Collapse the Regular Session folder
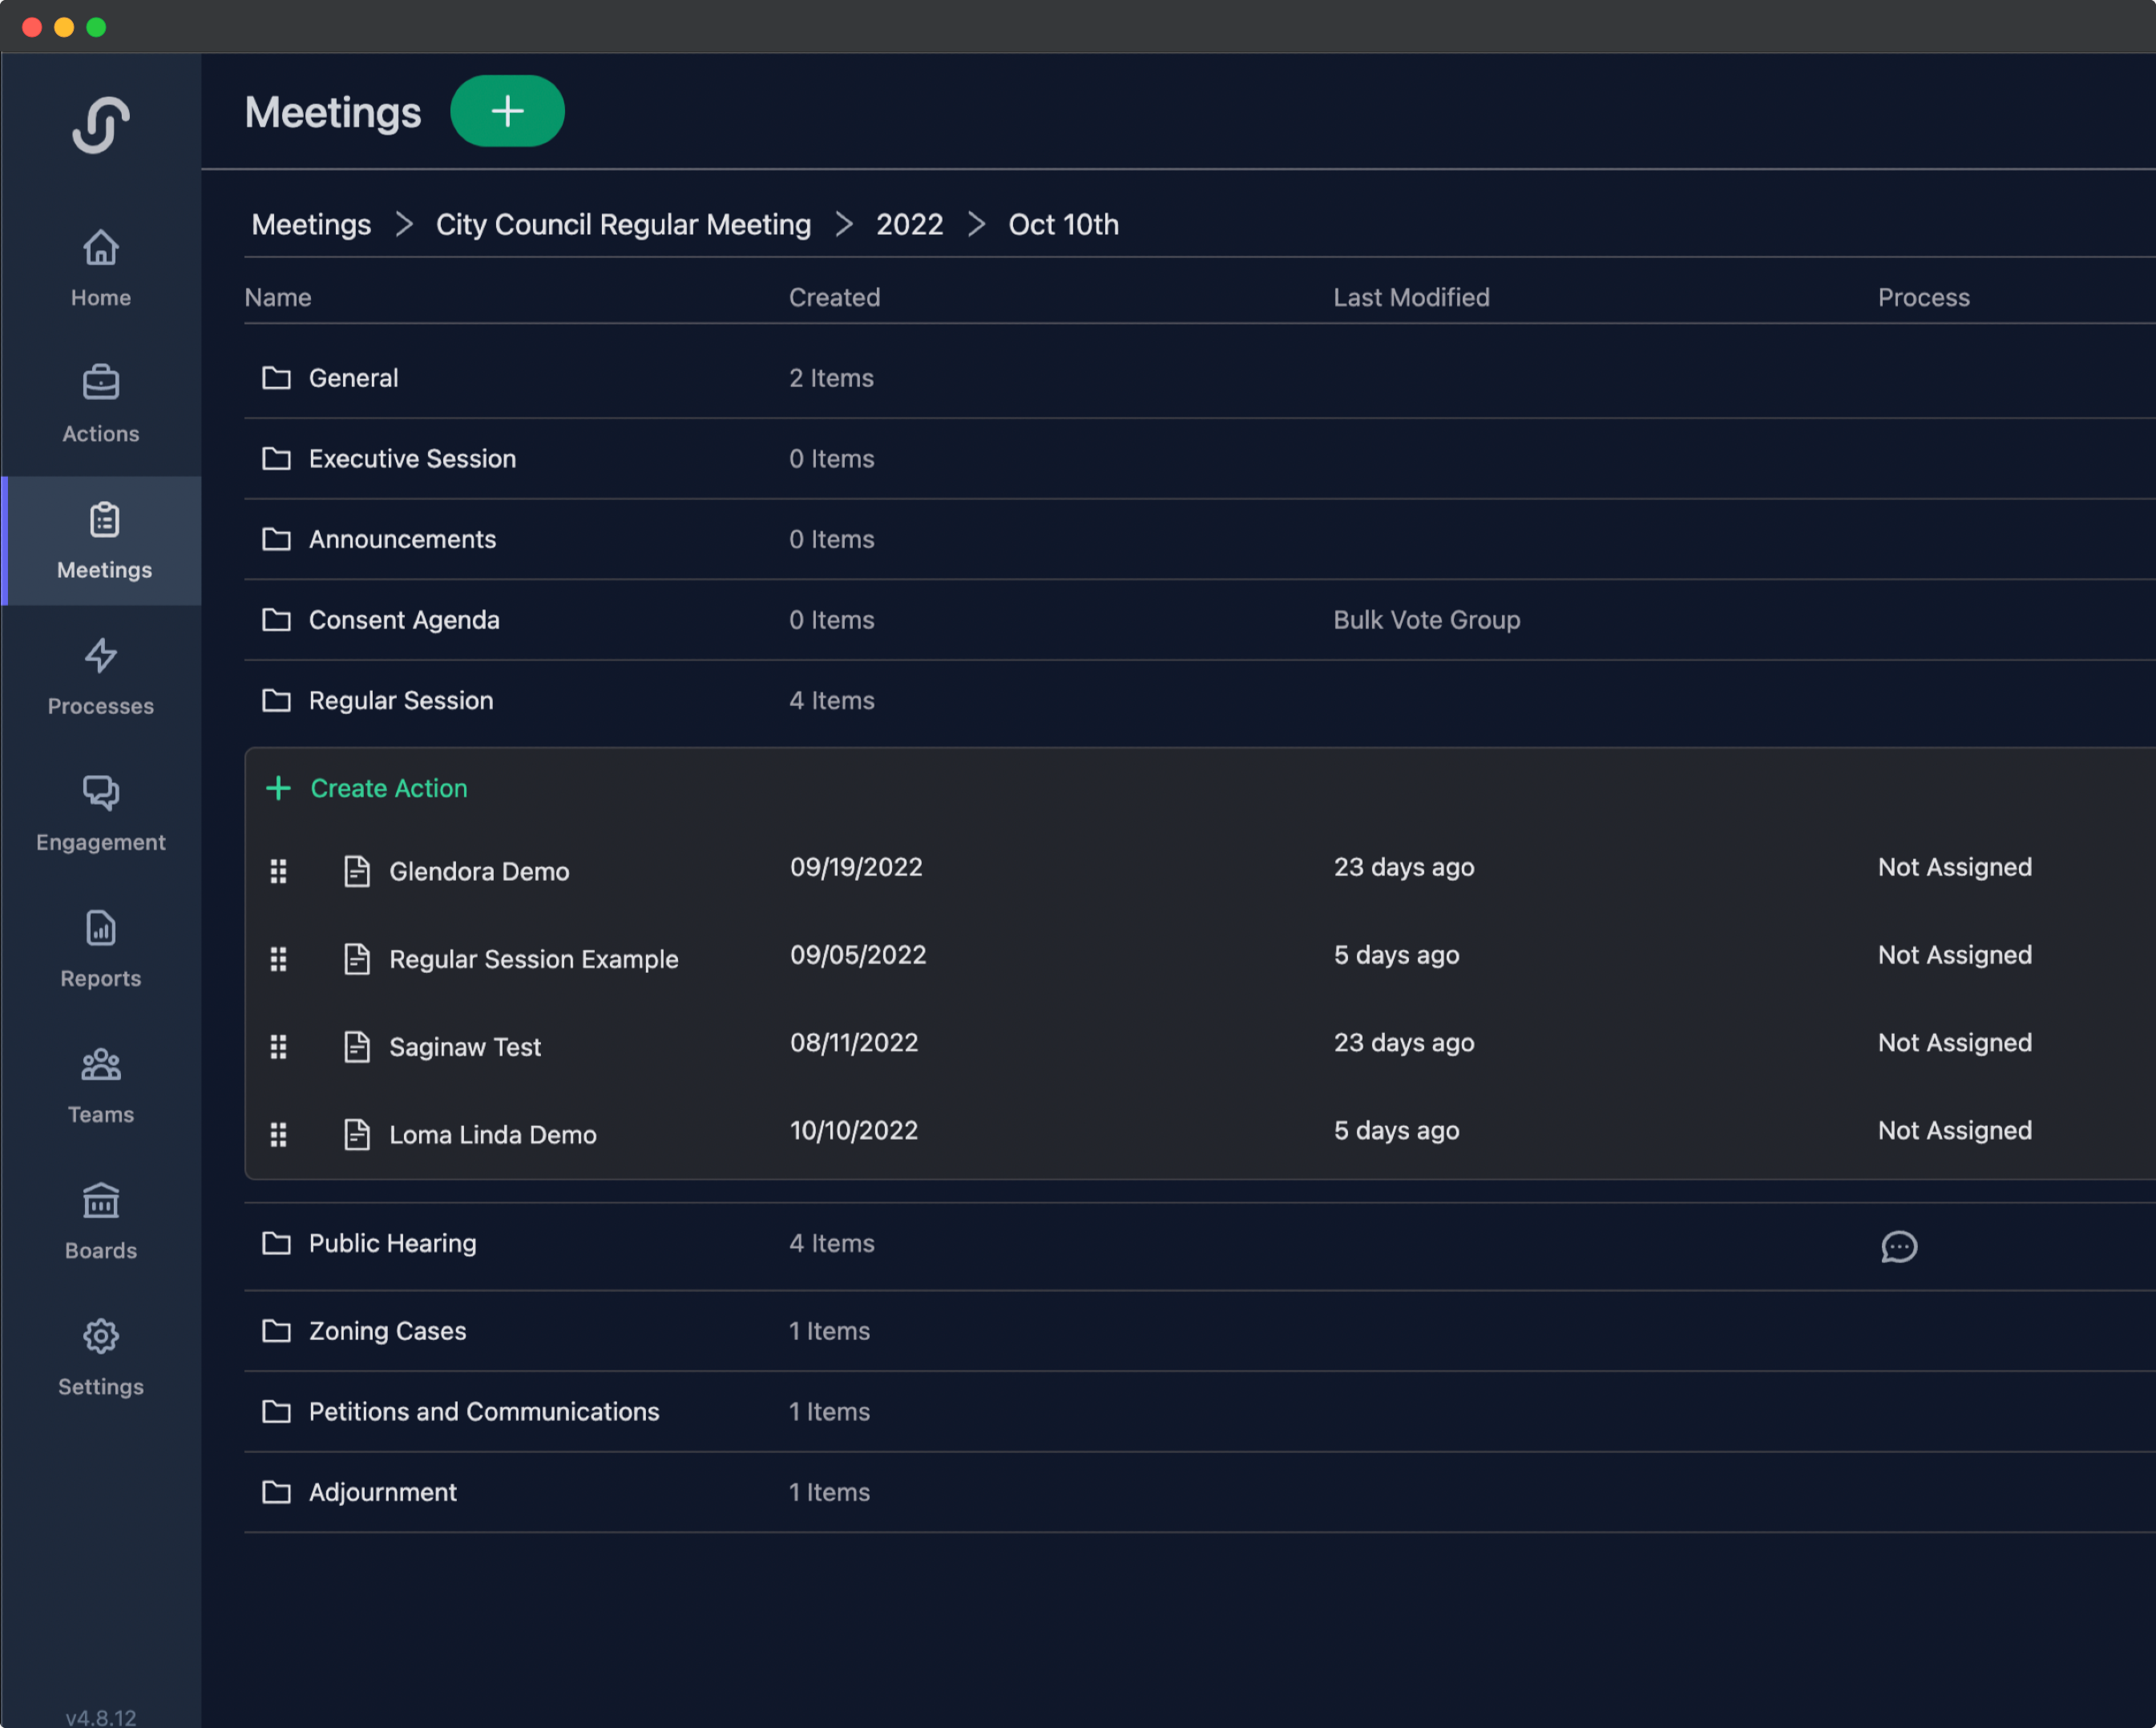2156x1728 pixels. [x=400, y=700]
